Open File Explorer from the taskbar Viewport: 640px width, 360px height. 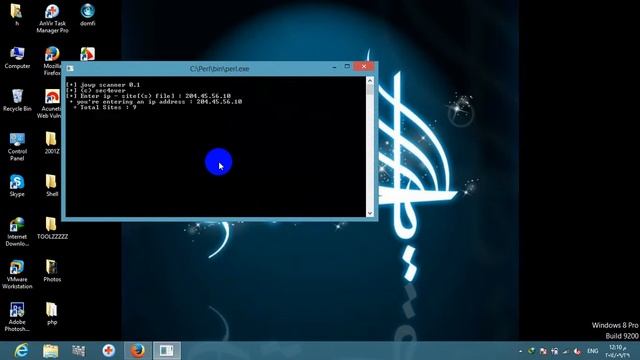point(51,351)
